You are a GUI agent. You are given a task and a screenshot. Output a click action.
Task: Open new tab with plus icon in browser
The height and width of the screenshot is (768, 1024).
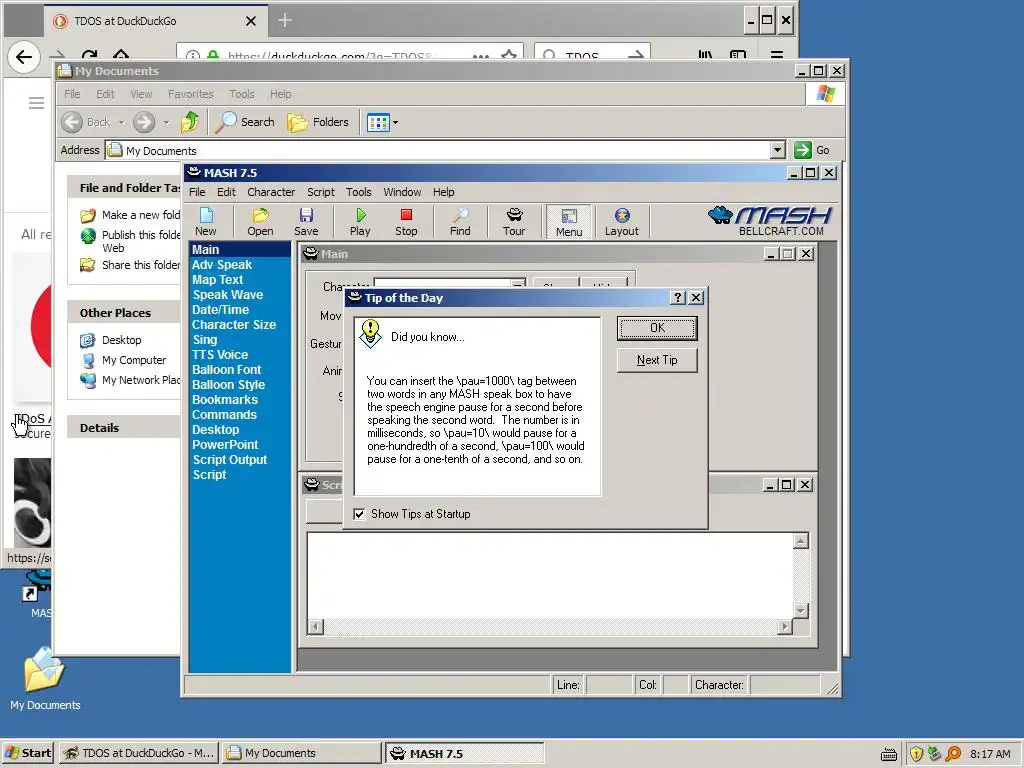tap(285, 20)
